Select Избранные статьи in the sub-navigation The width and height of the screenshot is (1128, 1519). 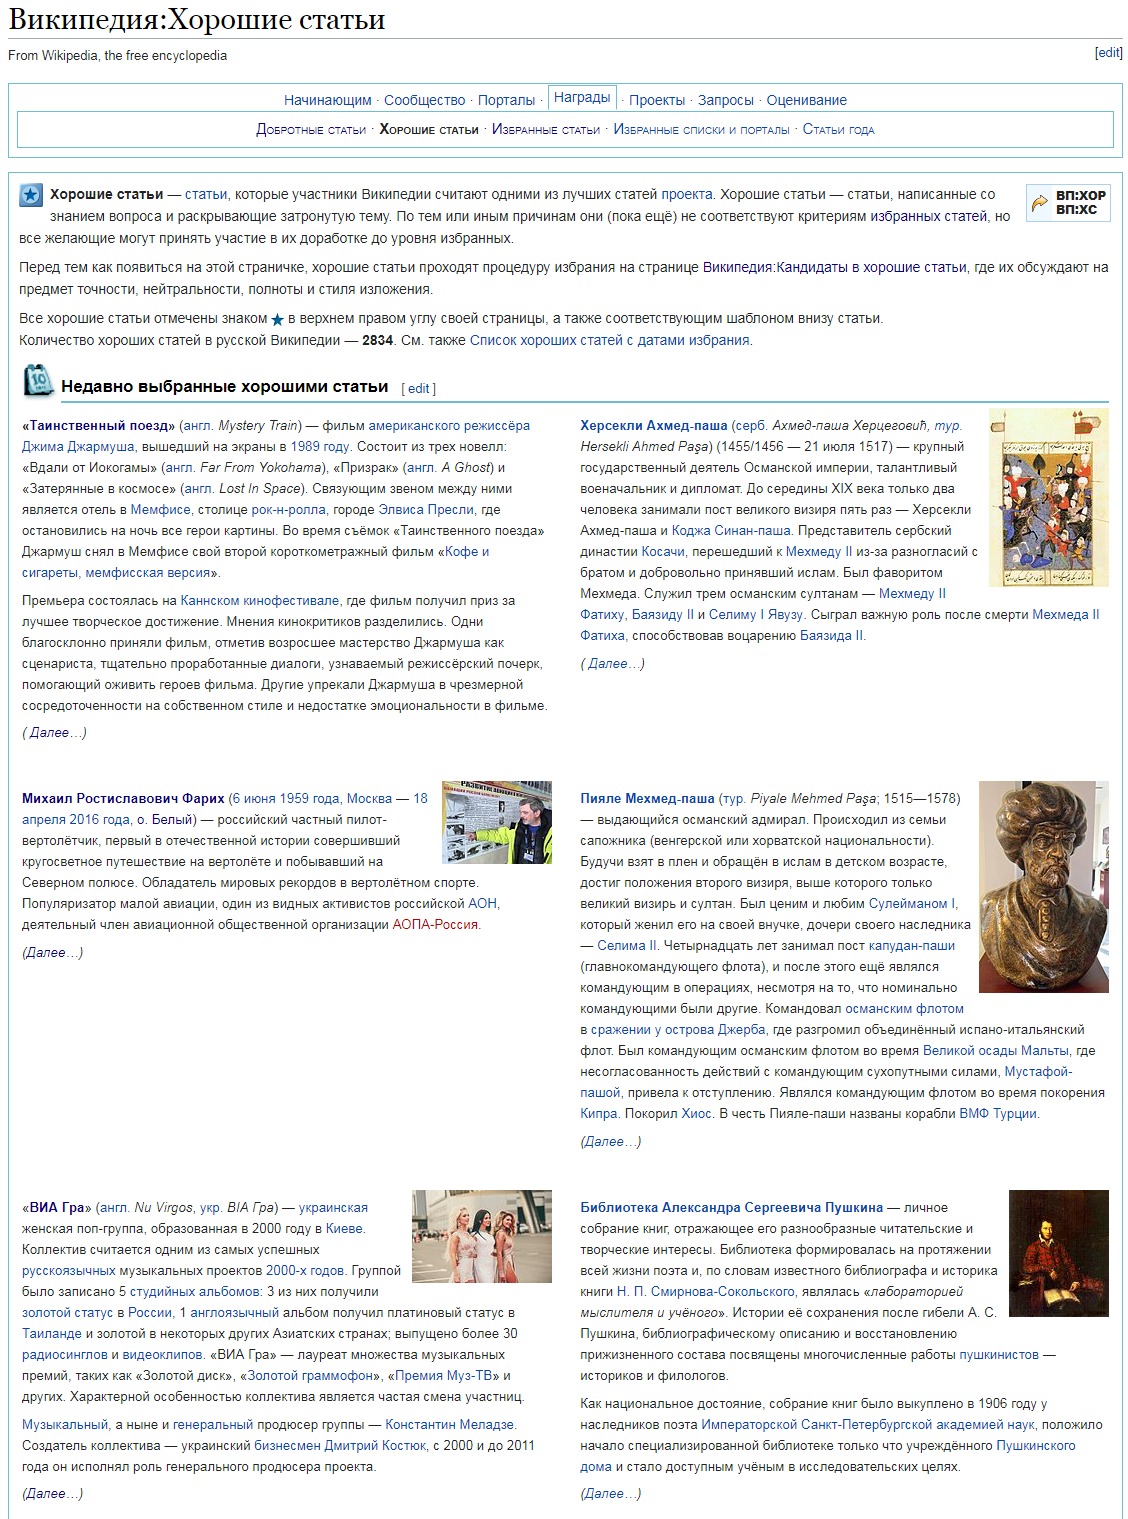(546, 130)
